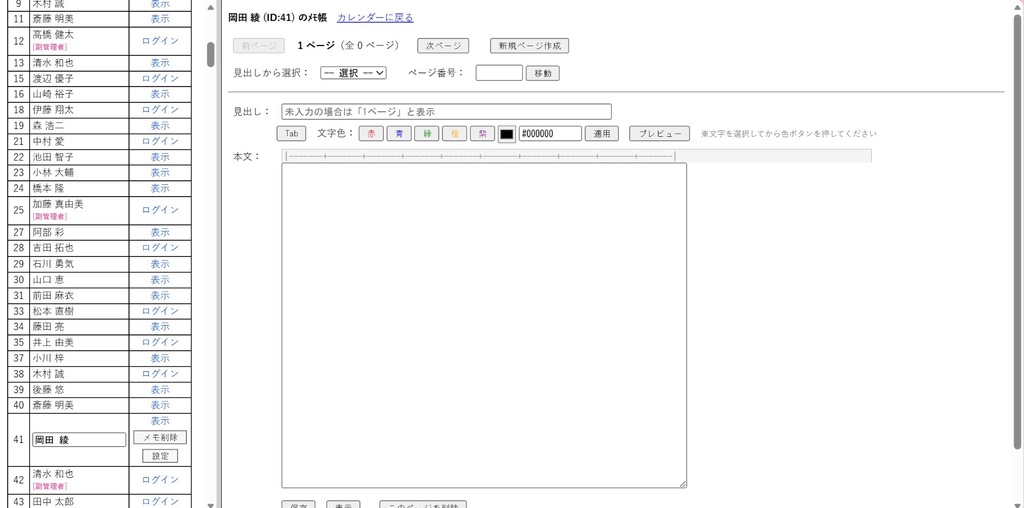Open the 見出しから選択 dropdown
Image resolution: width=1024 pixels, height=508 pixels.
pyautogui.click(x=353, y=73)
